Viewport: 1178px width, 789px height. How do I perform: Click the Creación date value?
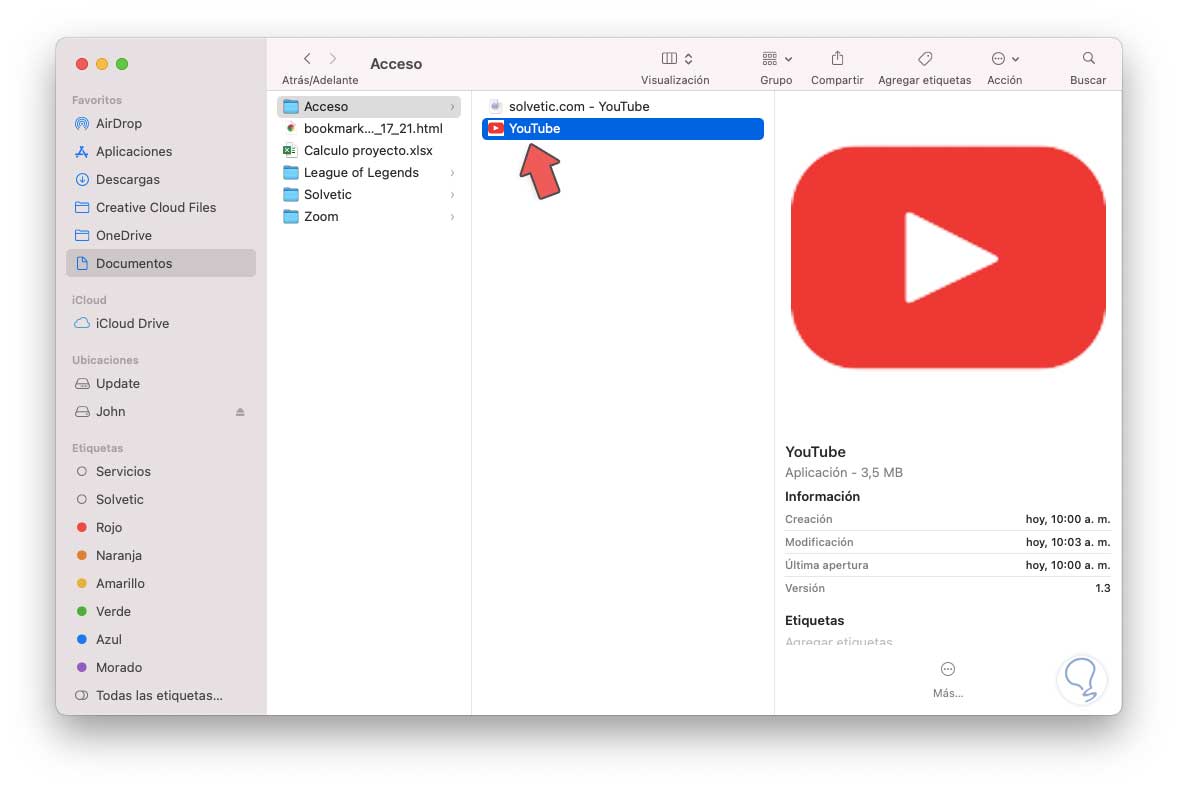(x=1068, y=519)
